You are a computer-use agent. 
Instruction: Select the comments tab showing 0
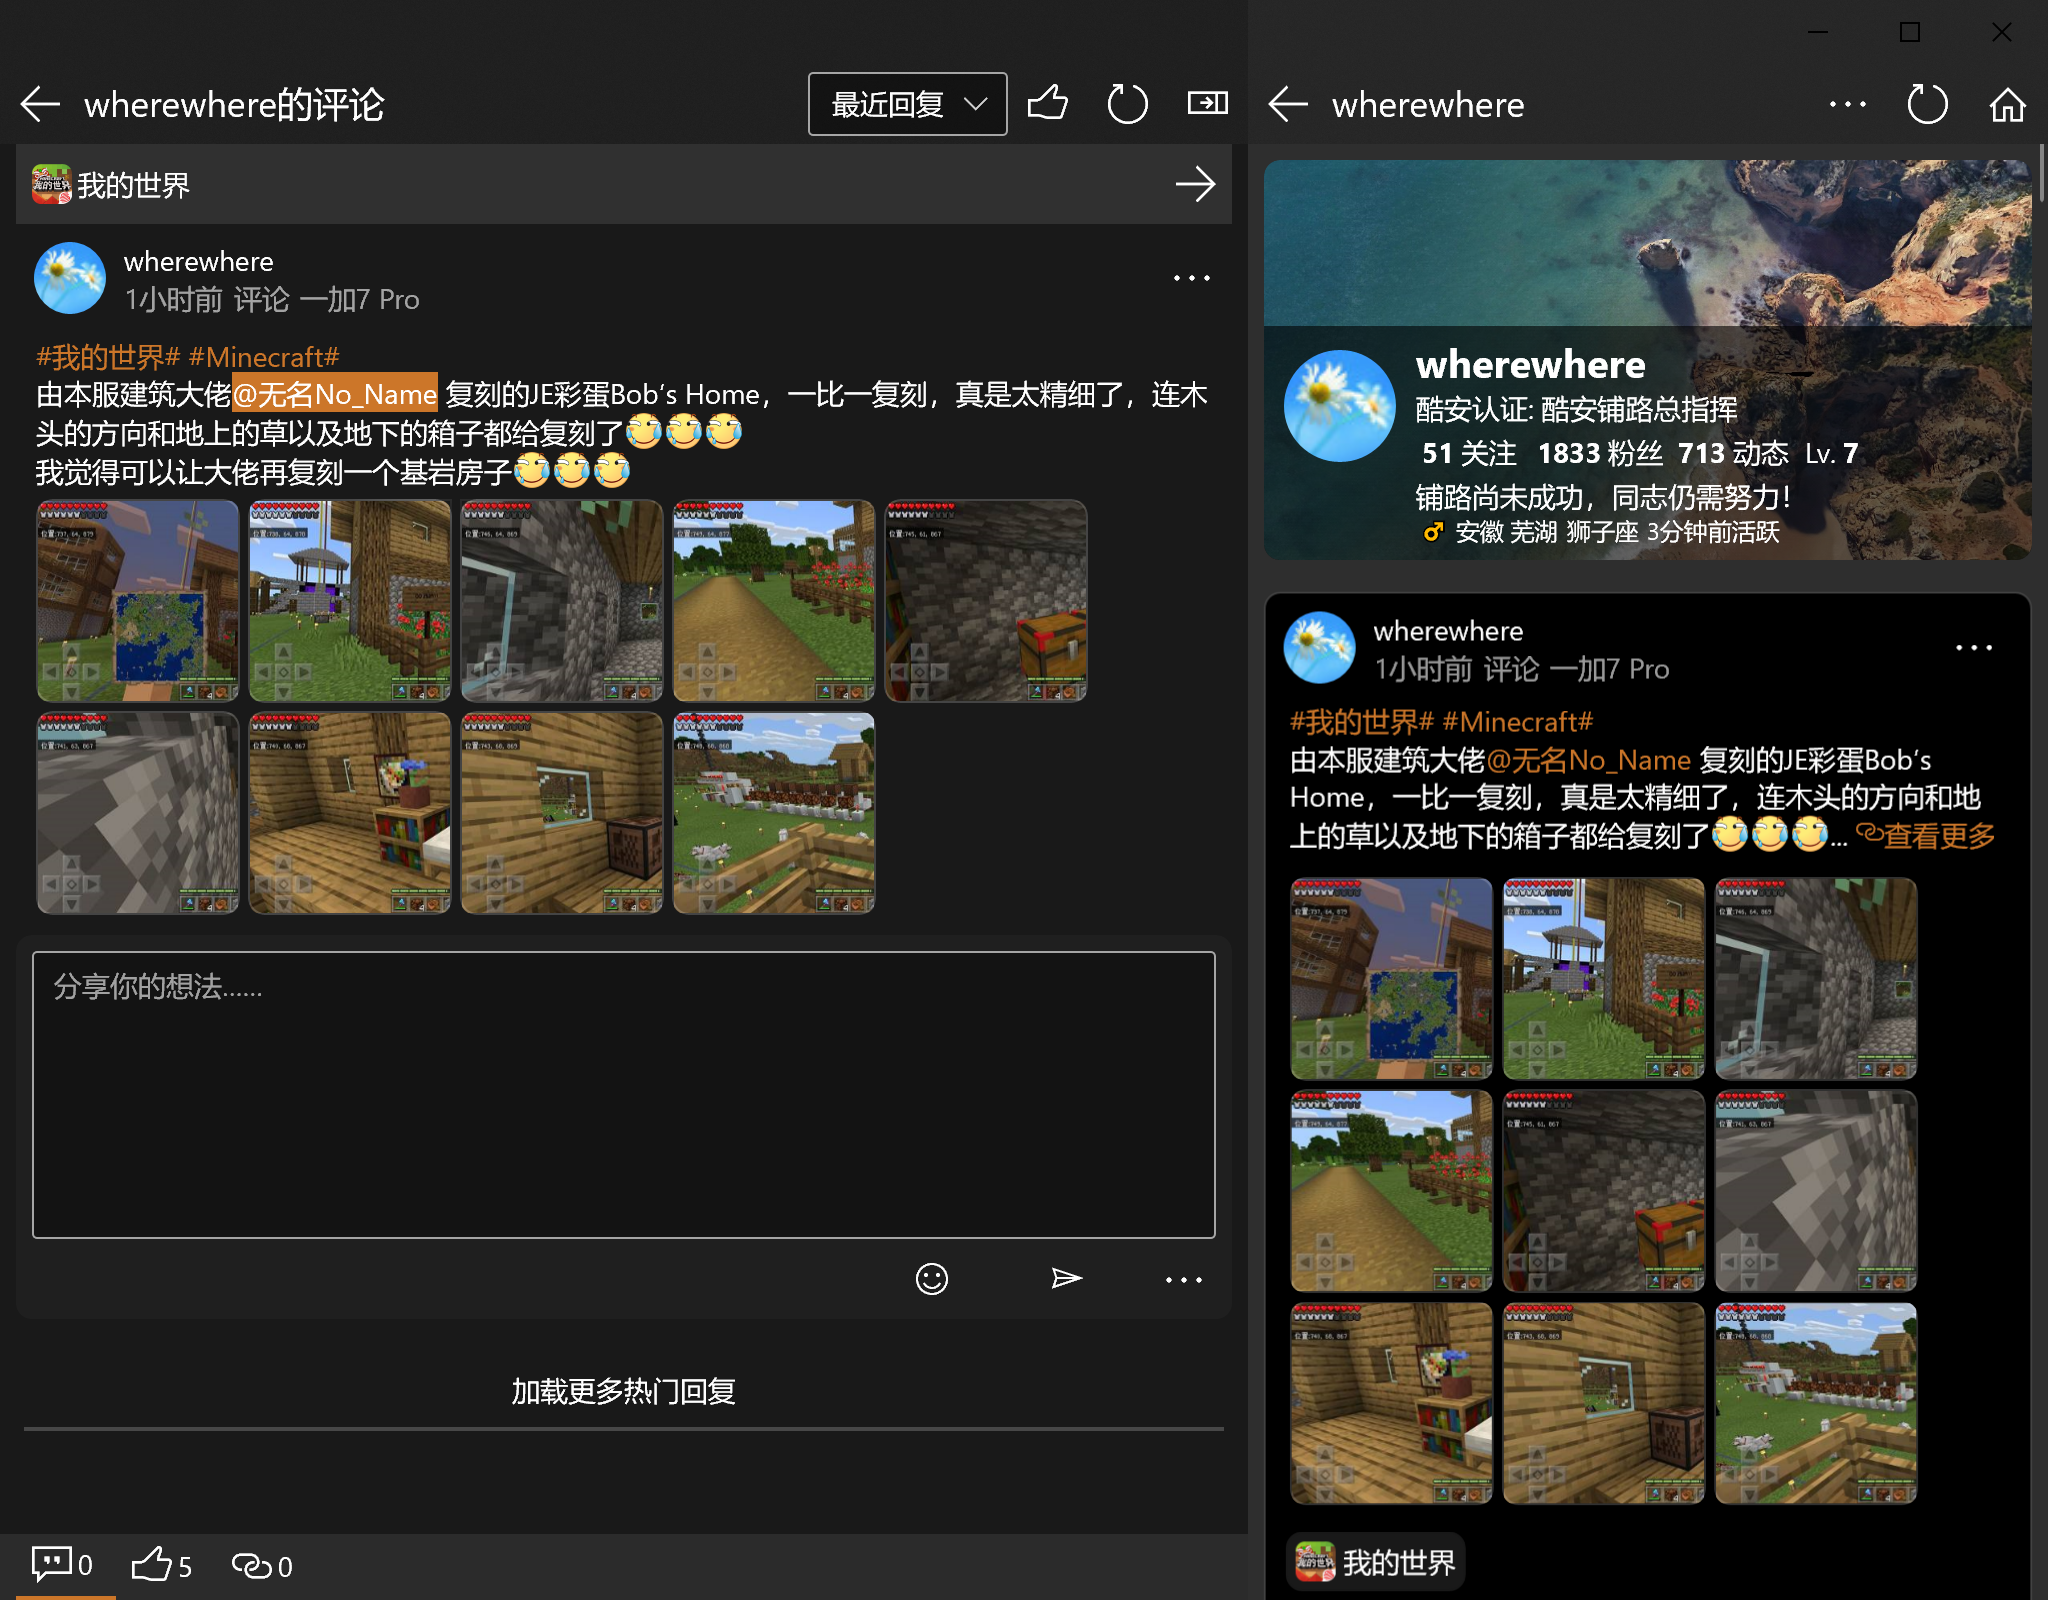(x=62, y=1565)
